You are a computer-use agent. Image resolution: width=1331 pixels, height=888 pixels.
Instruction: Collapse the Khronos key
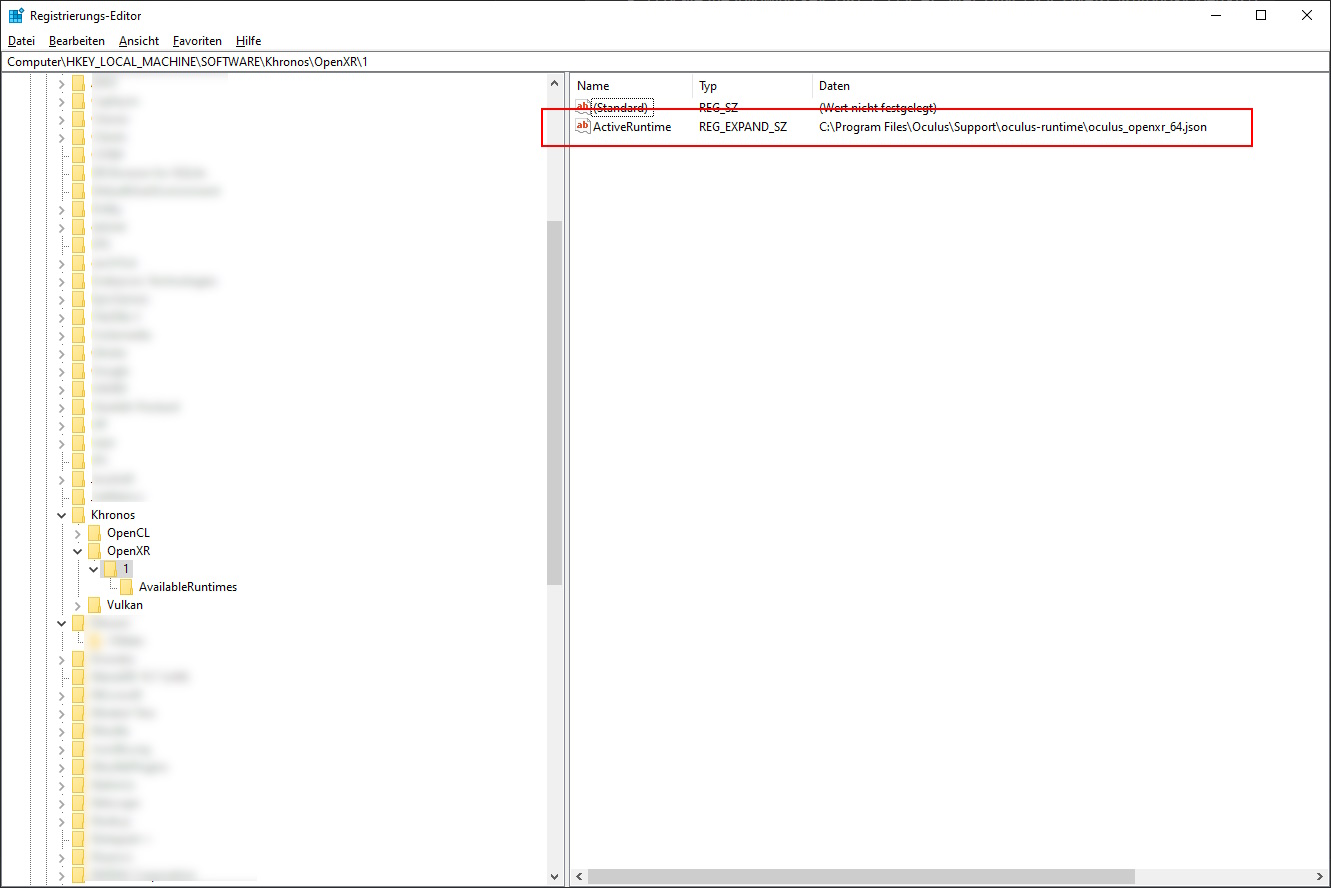(x=62, y=515)
